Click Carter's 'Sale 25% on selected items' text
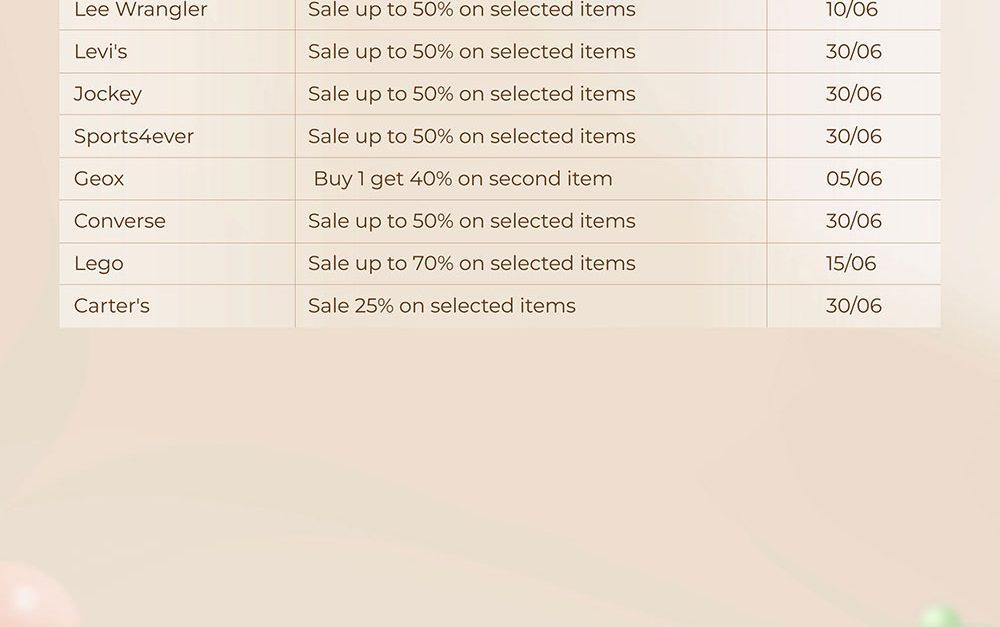Screen dimensions: 1000x627 (442, 306)
